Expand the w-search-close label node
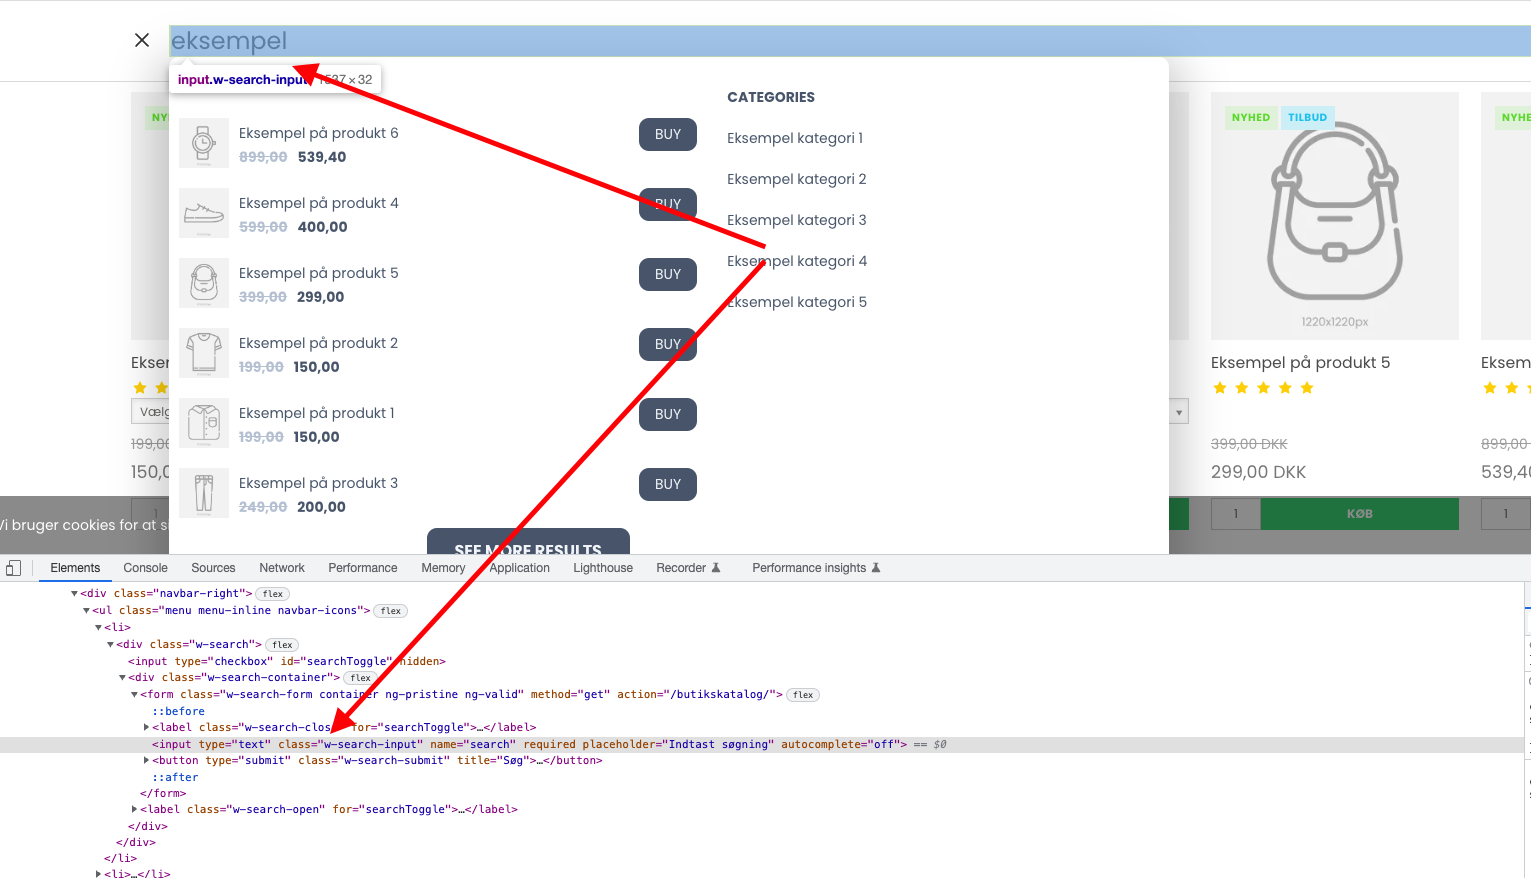 click(147, 727)
